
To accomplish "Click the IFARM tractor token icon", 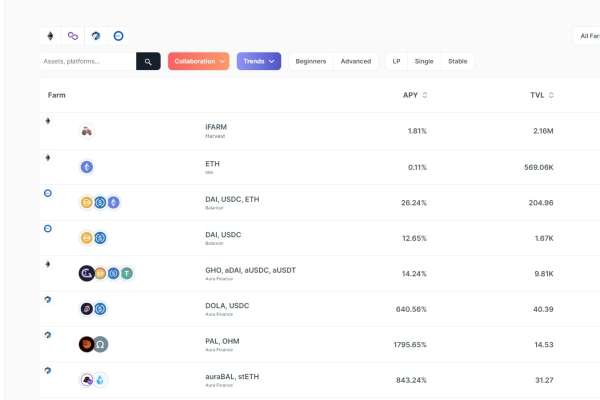I will coord(86,131).
